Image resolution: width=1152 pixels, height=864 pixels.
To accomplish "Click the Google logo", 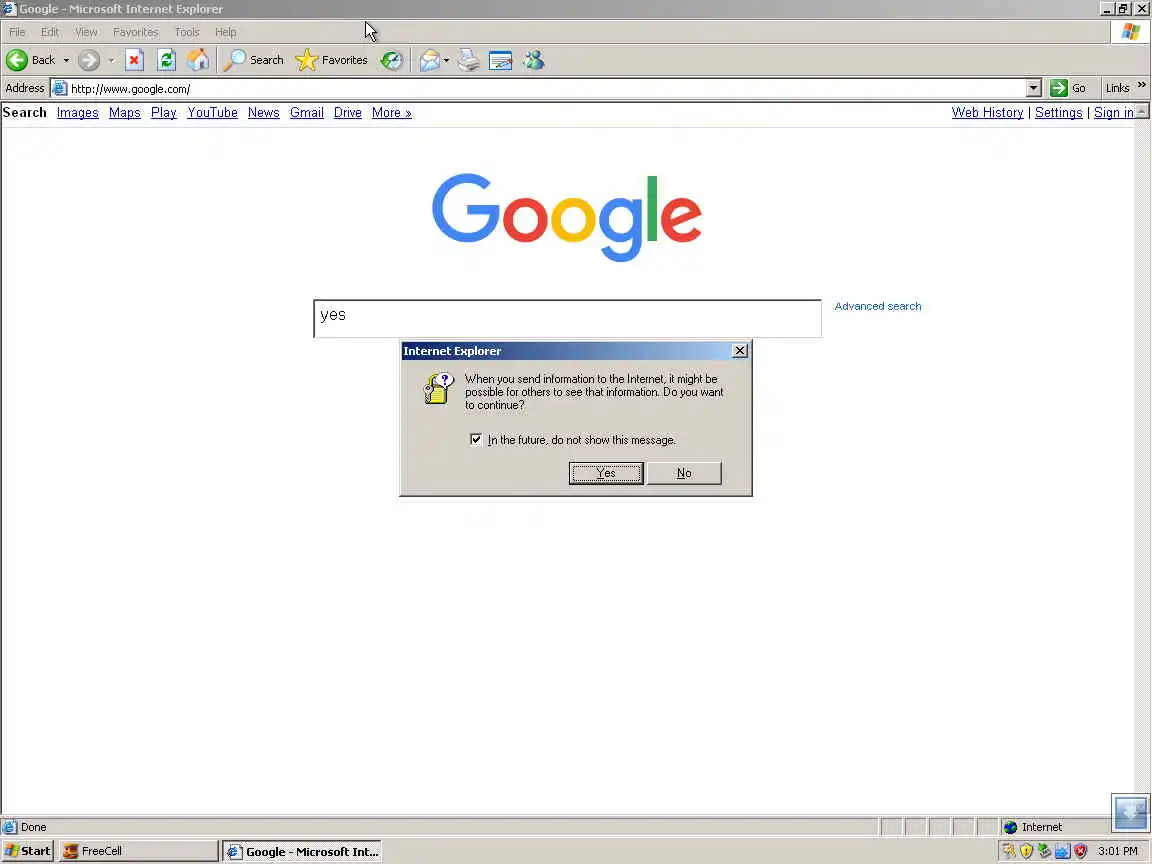I will click(x=566, y=217).
